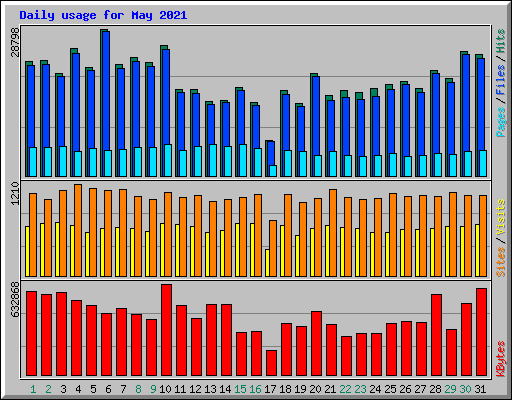Click day 5 on the x-axis
This screenshot has width=512, height=400.
tap(93, 389)
